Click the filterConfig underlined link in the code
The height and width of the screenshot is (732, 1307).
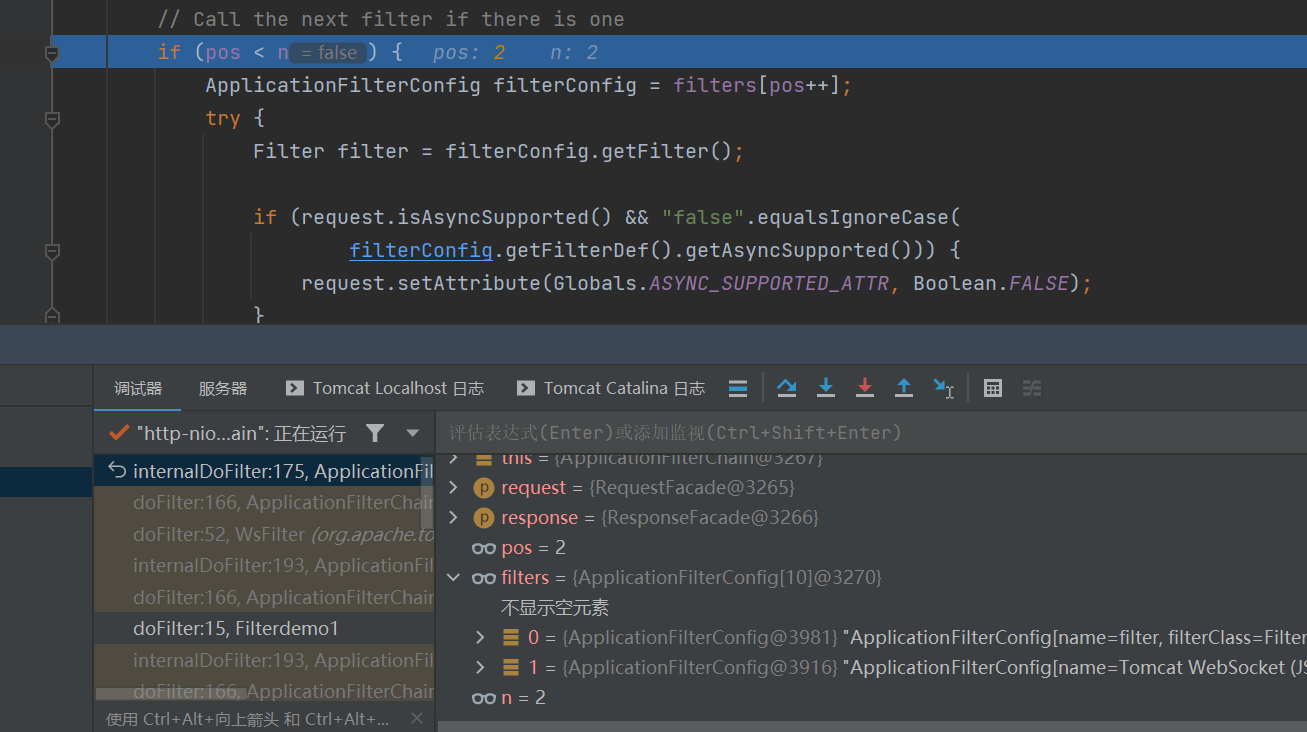pyautogui.click(x=421, y=250)
